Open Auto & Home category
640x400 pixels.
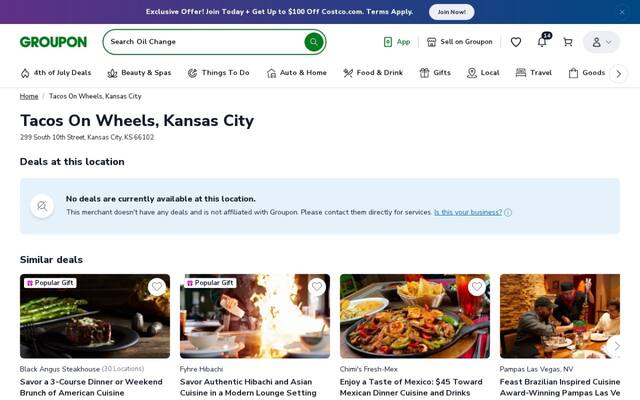[297, 73]
